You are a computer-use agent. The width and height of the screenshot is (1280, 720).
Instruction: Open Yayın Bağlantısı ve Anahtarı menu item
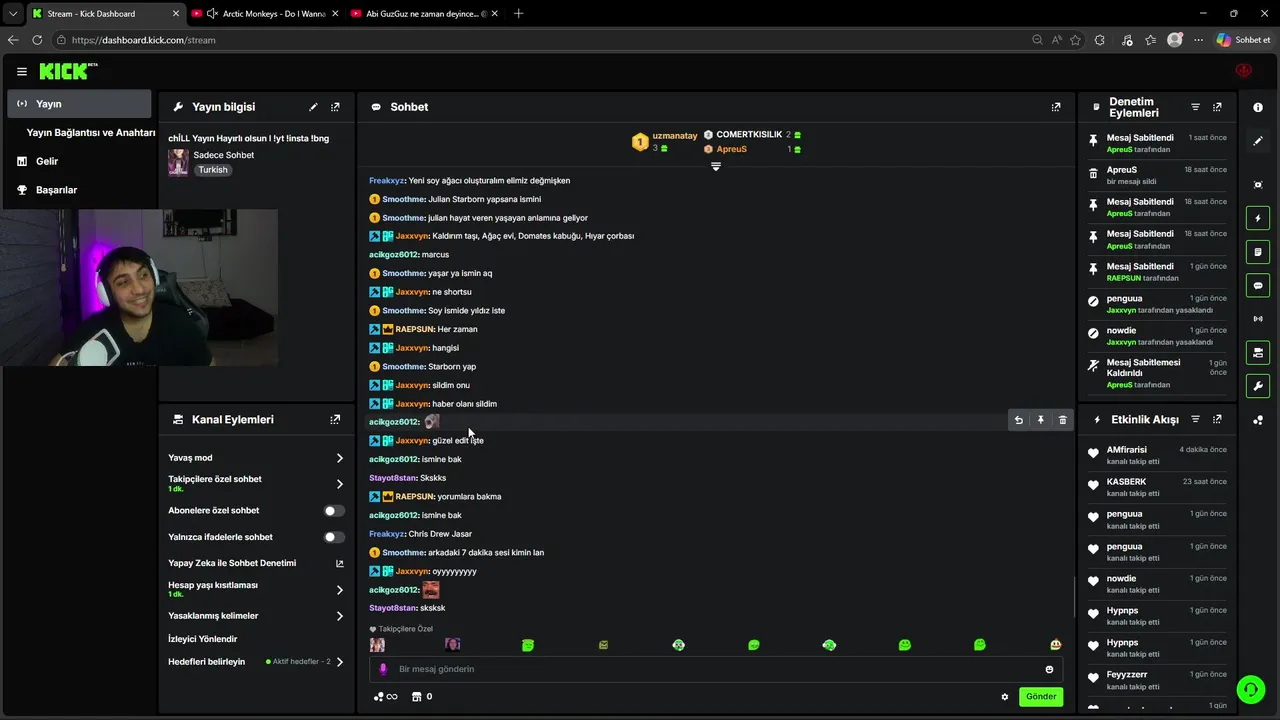(x=91, y=133)
